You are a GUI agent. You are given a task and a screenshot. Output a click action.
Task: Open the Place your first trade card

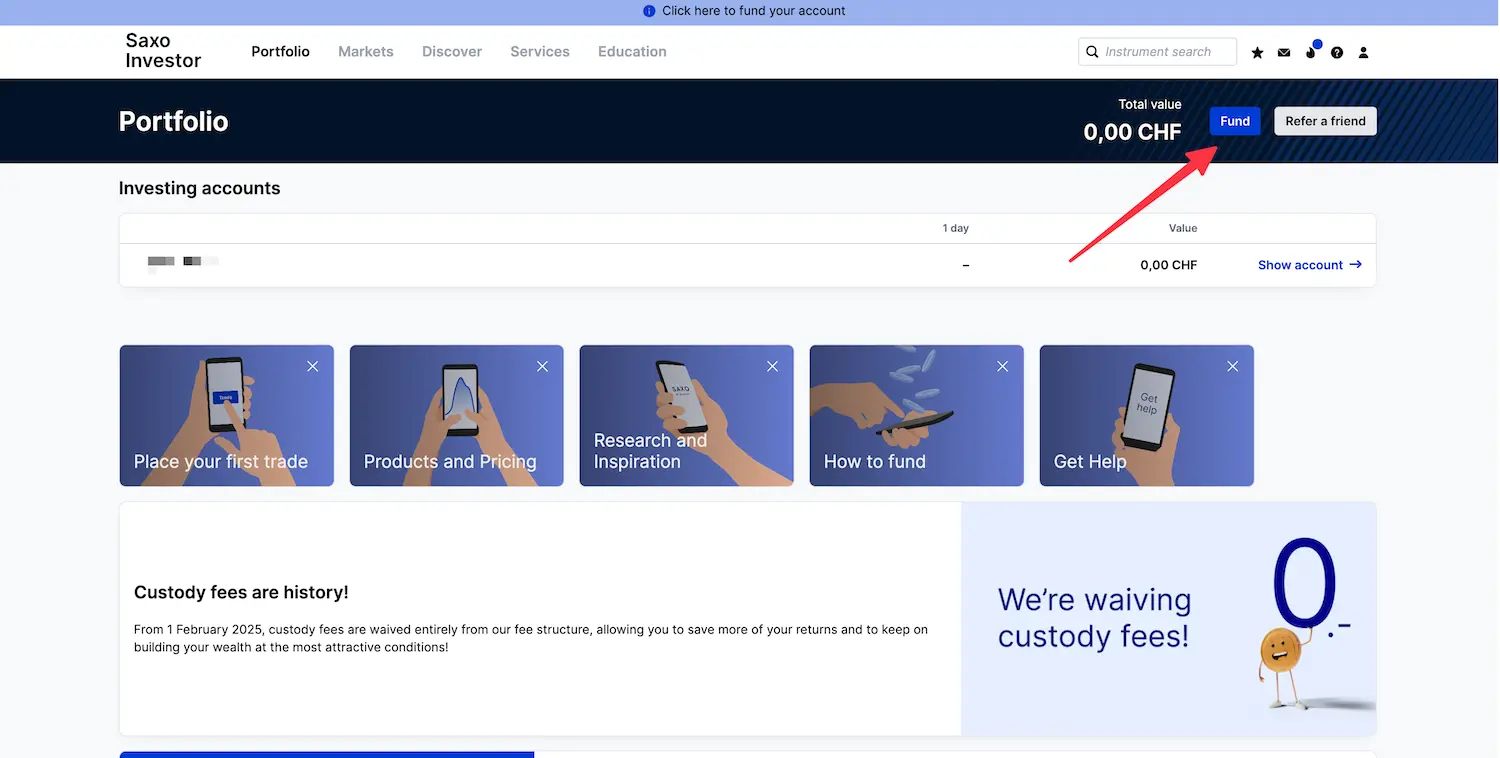[227, 416]
